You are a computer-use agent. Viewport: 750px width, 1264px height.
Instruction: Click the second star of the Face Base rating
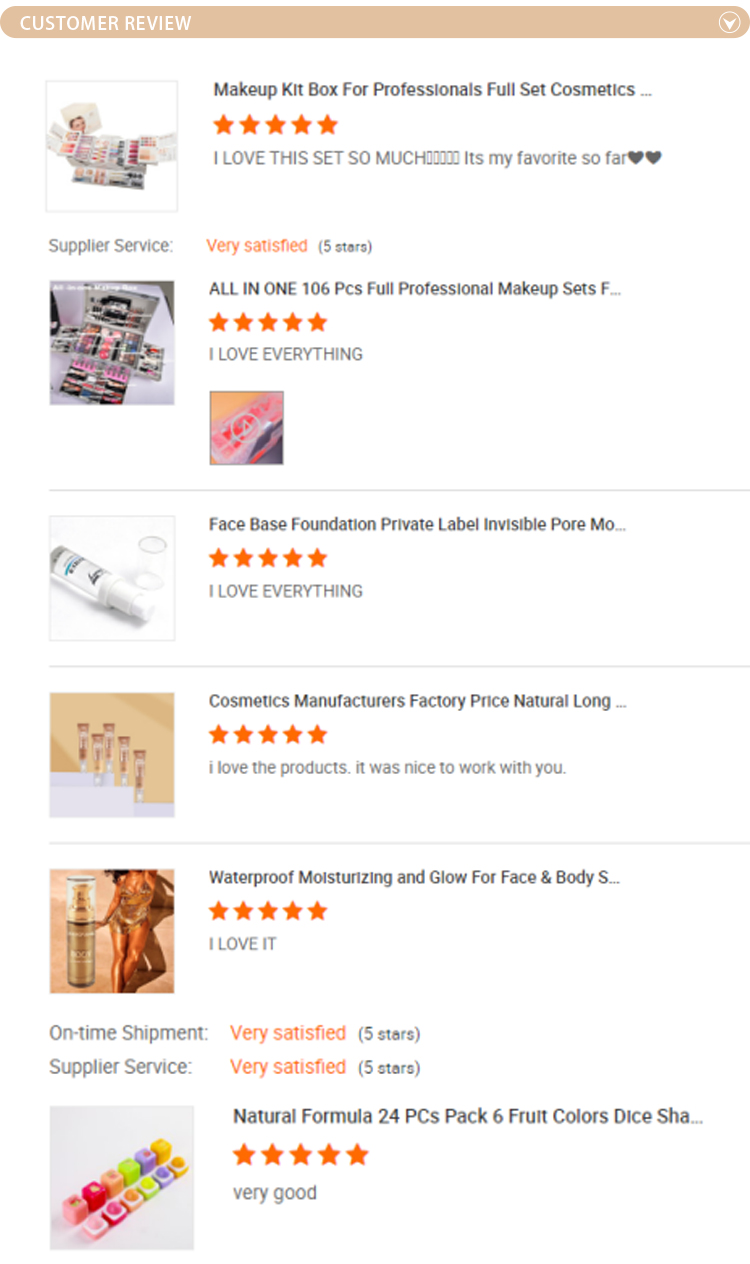coord(243,558)
